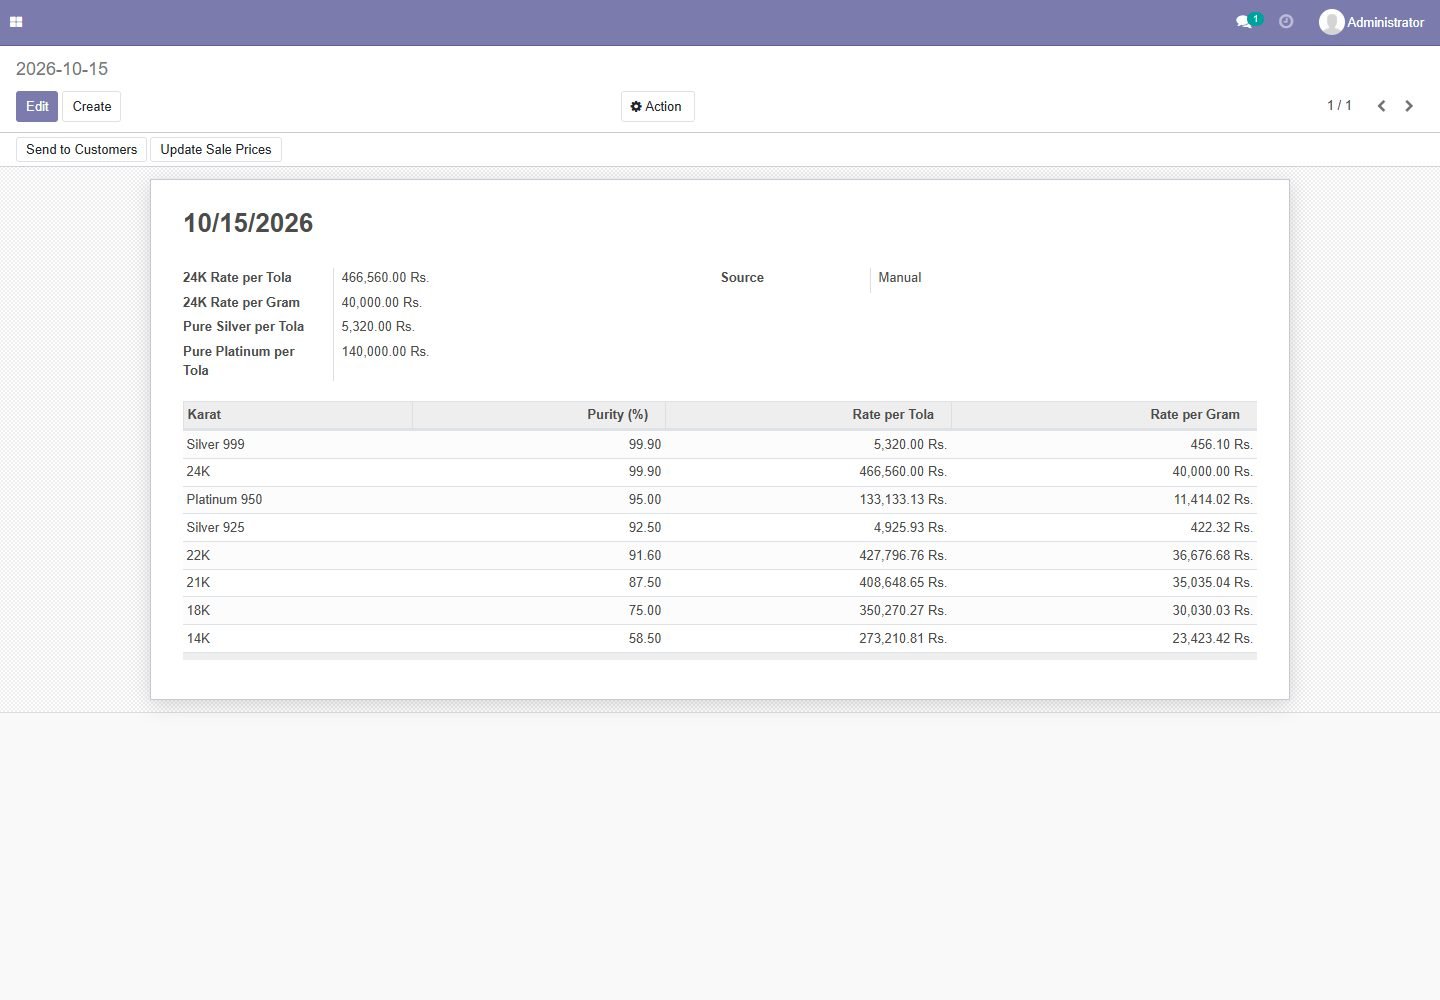This screenshot has width=1440, height=1000.
Task: Click the Create button
Action: tap(92, 106)
